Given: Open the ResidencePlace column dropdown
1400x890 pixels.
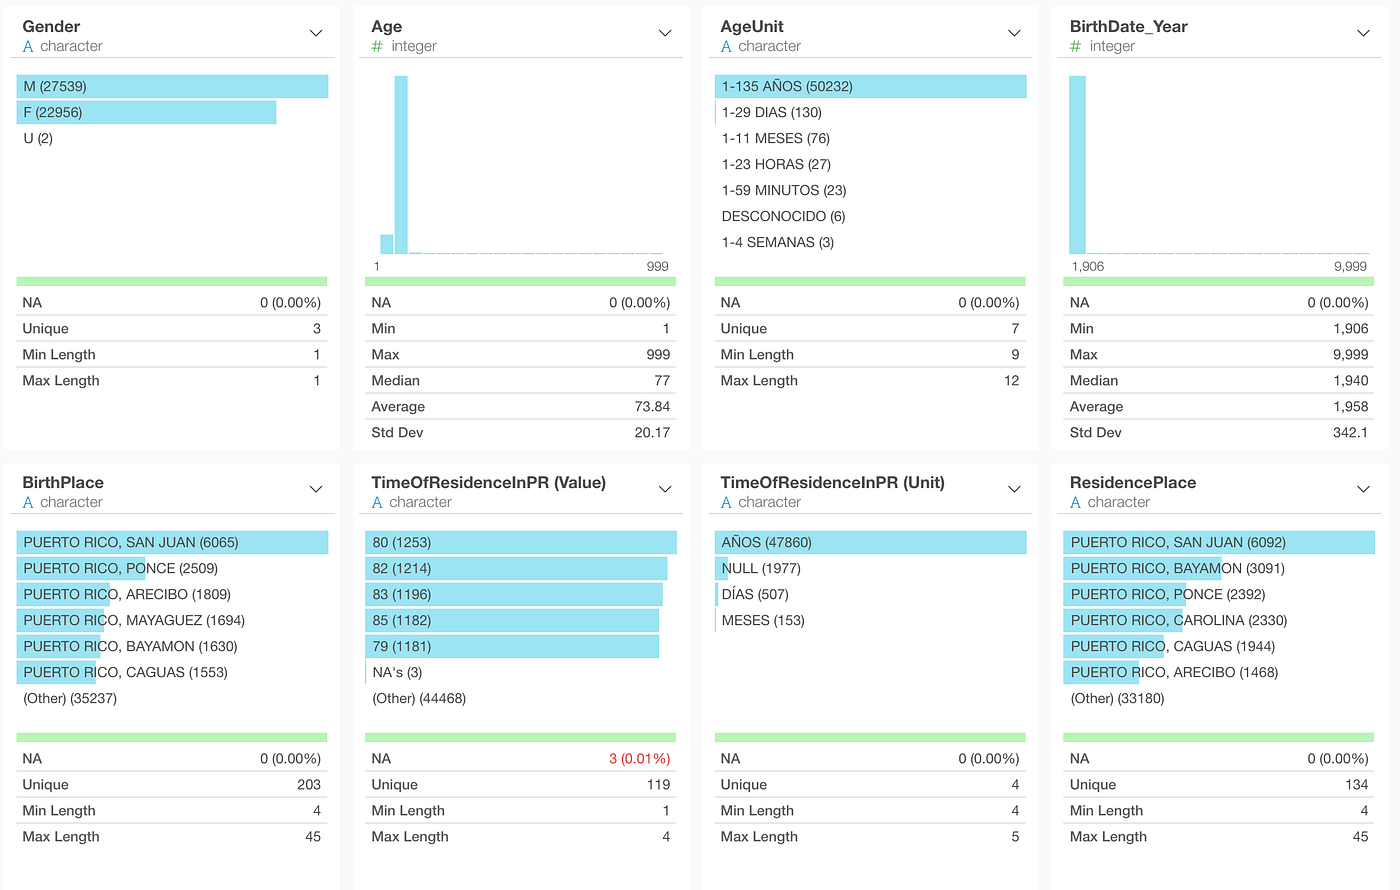Looking at the screenshot, I should (x=1363, y=488).
